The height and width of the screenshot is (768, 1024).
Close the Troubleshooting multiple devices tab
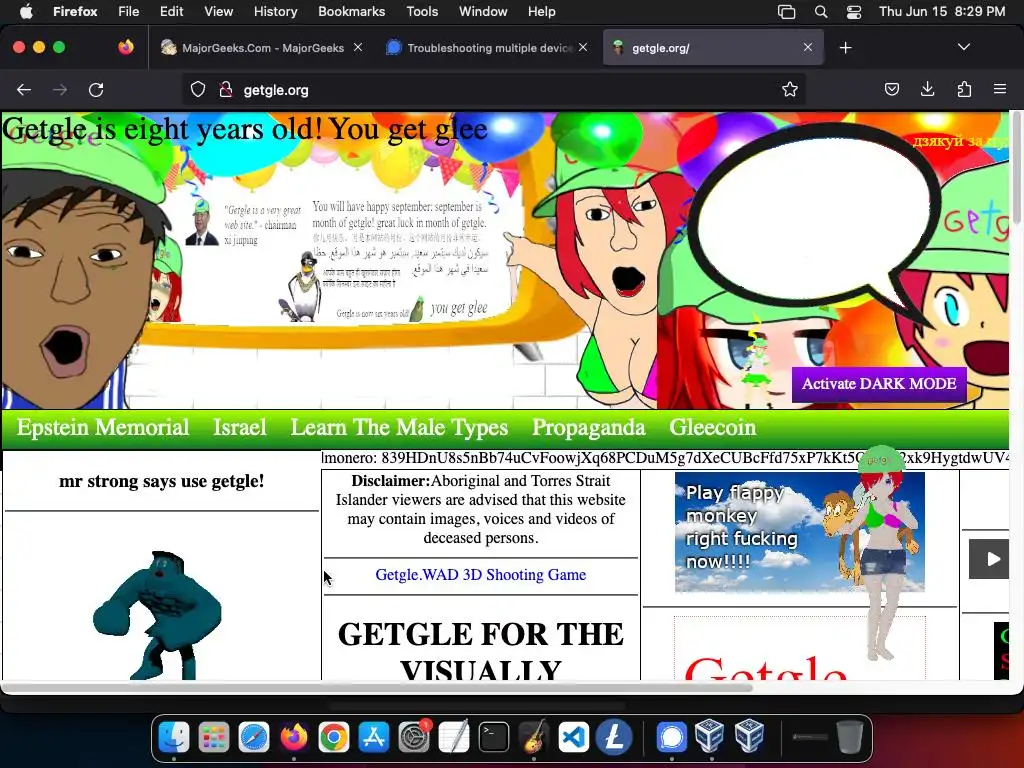583,47
